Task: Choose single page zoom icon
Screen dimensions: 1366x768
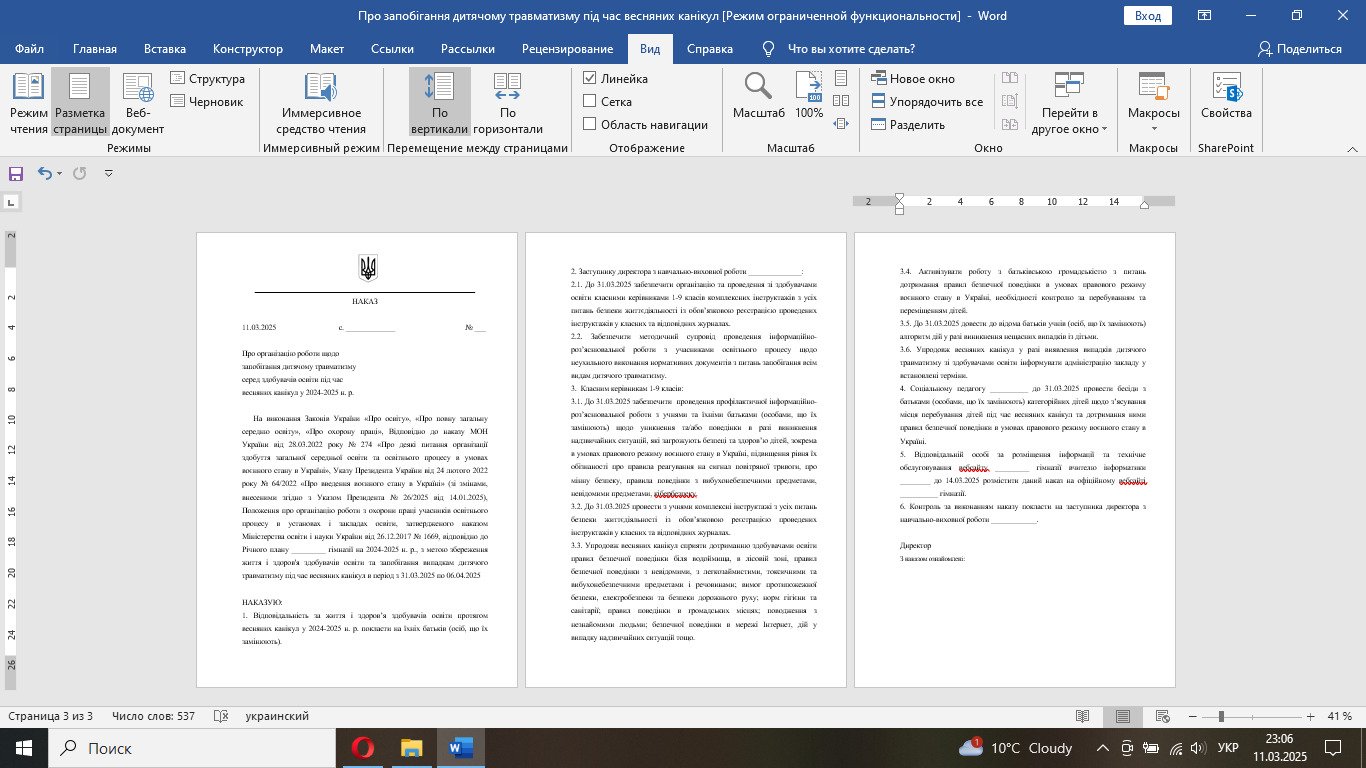Action: pyautogui.click(x=840, y=78)
